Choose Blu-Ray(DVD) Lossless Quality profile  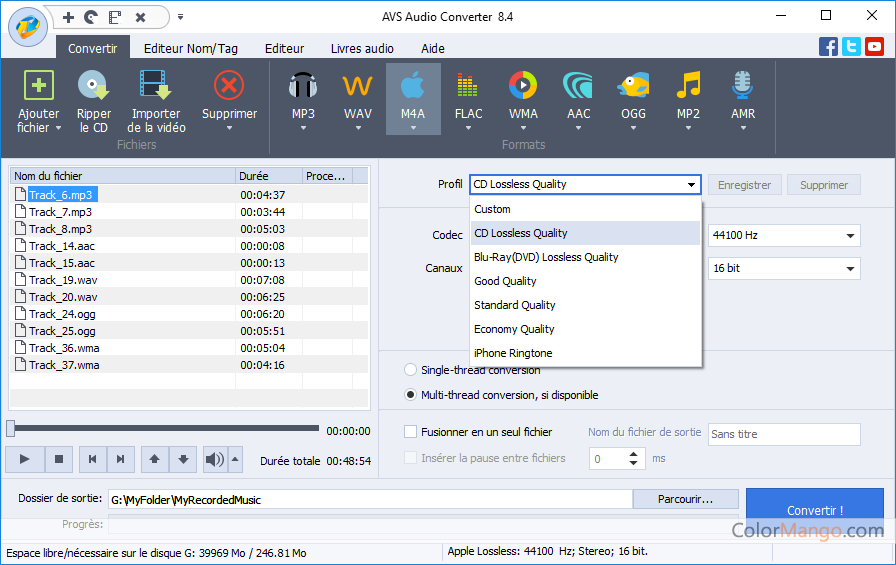pos(585,257)
